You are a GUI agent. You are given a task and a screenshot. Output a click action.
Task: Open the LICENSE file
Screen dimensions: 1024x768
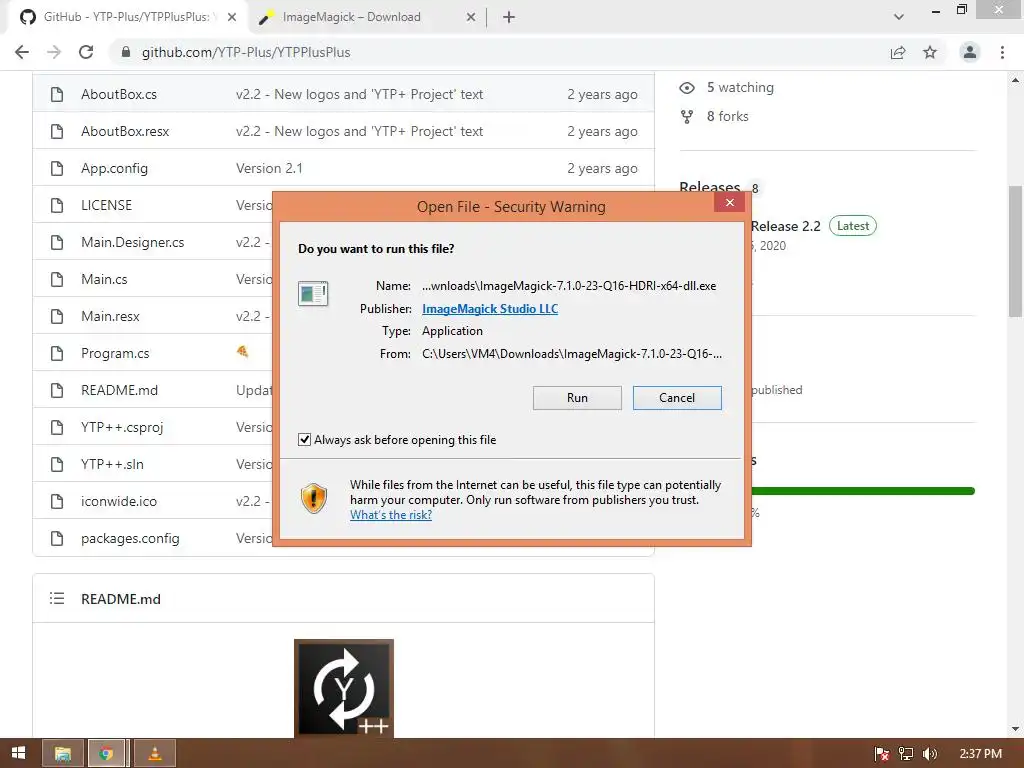[x=106, y=205]
